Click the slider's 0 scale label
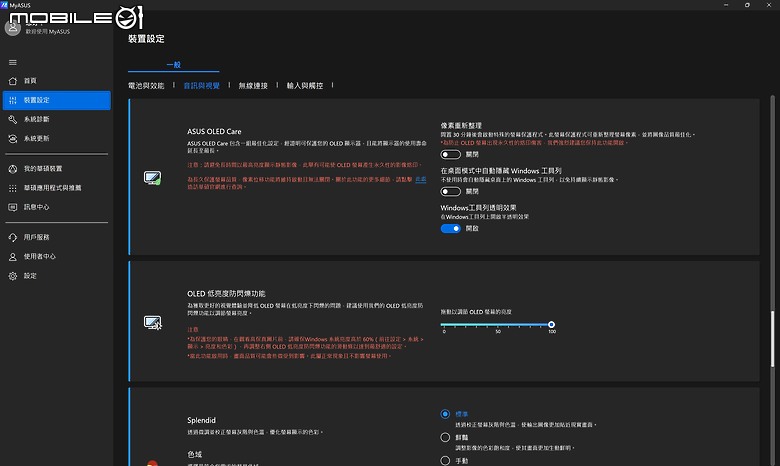 tap(444, 331)
